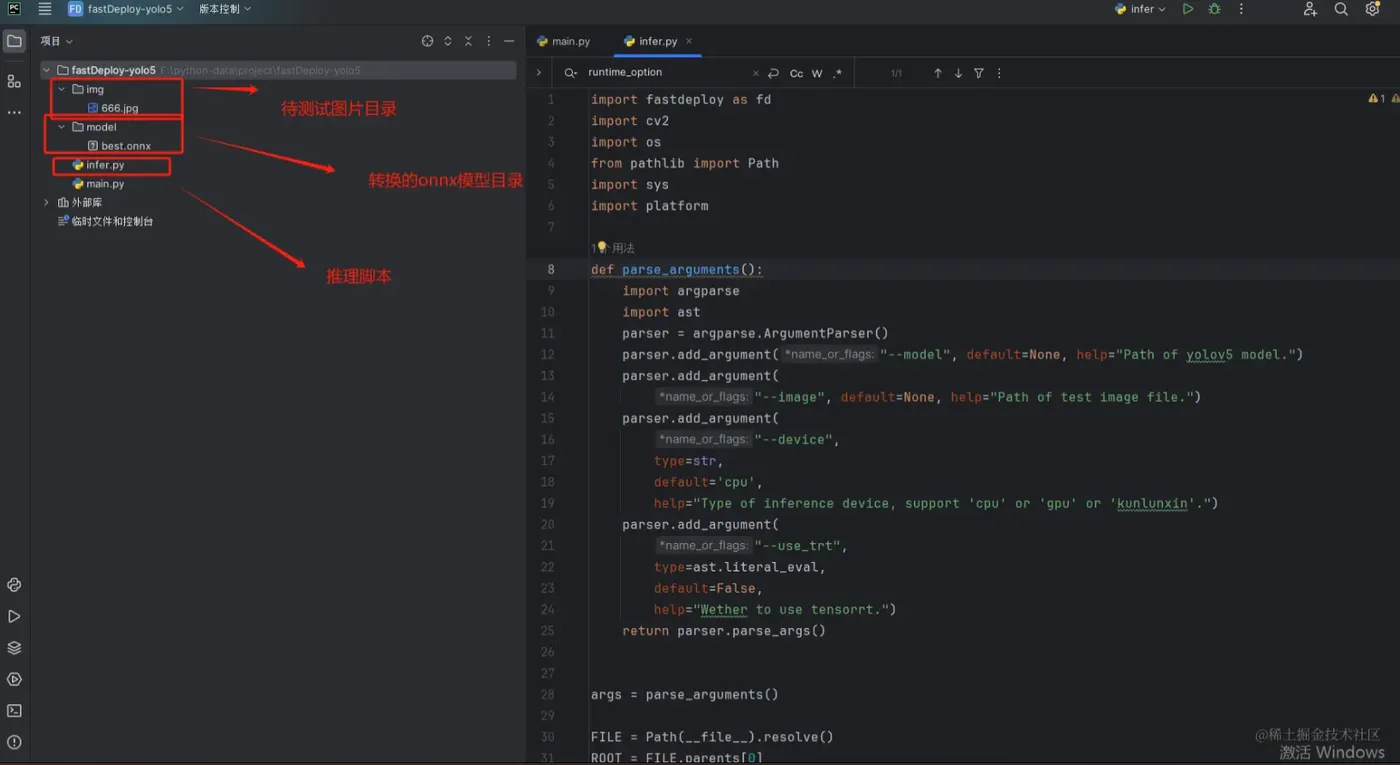The height and width of the screenshot is (765, 1400).
Task: Open the infer run configuration dropdown
Action: click(x=1141, y=9)
